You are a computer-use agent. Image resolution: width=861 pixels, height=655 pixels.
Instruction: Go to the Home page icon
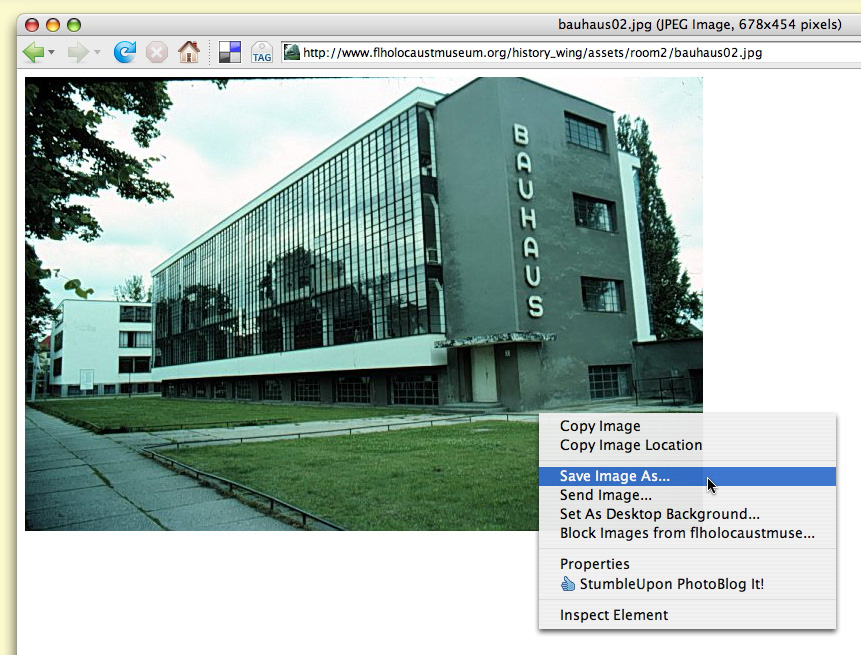(188, 52)
